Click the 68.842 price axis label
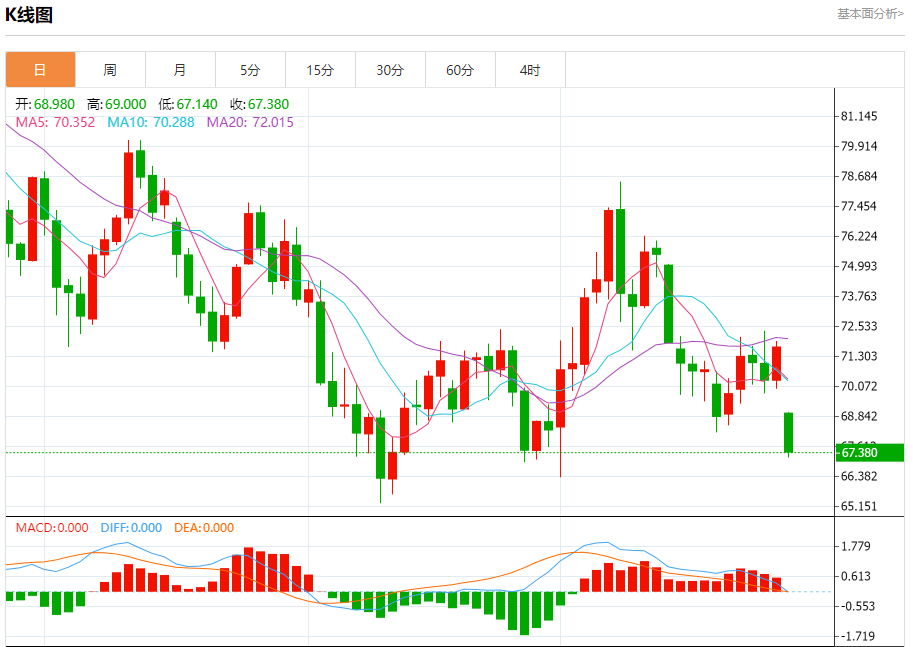913x647 pixels. tap(859, 416)
